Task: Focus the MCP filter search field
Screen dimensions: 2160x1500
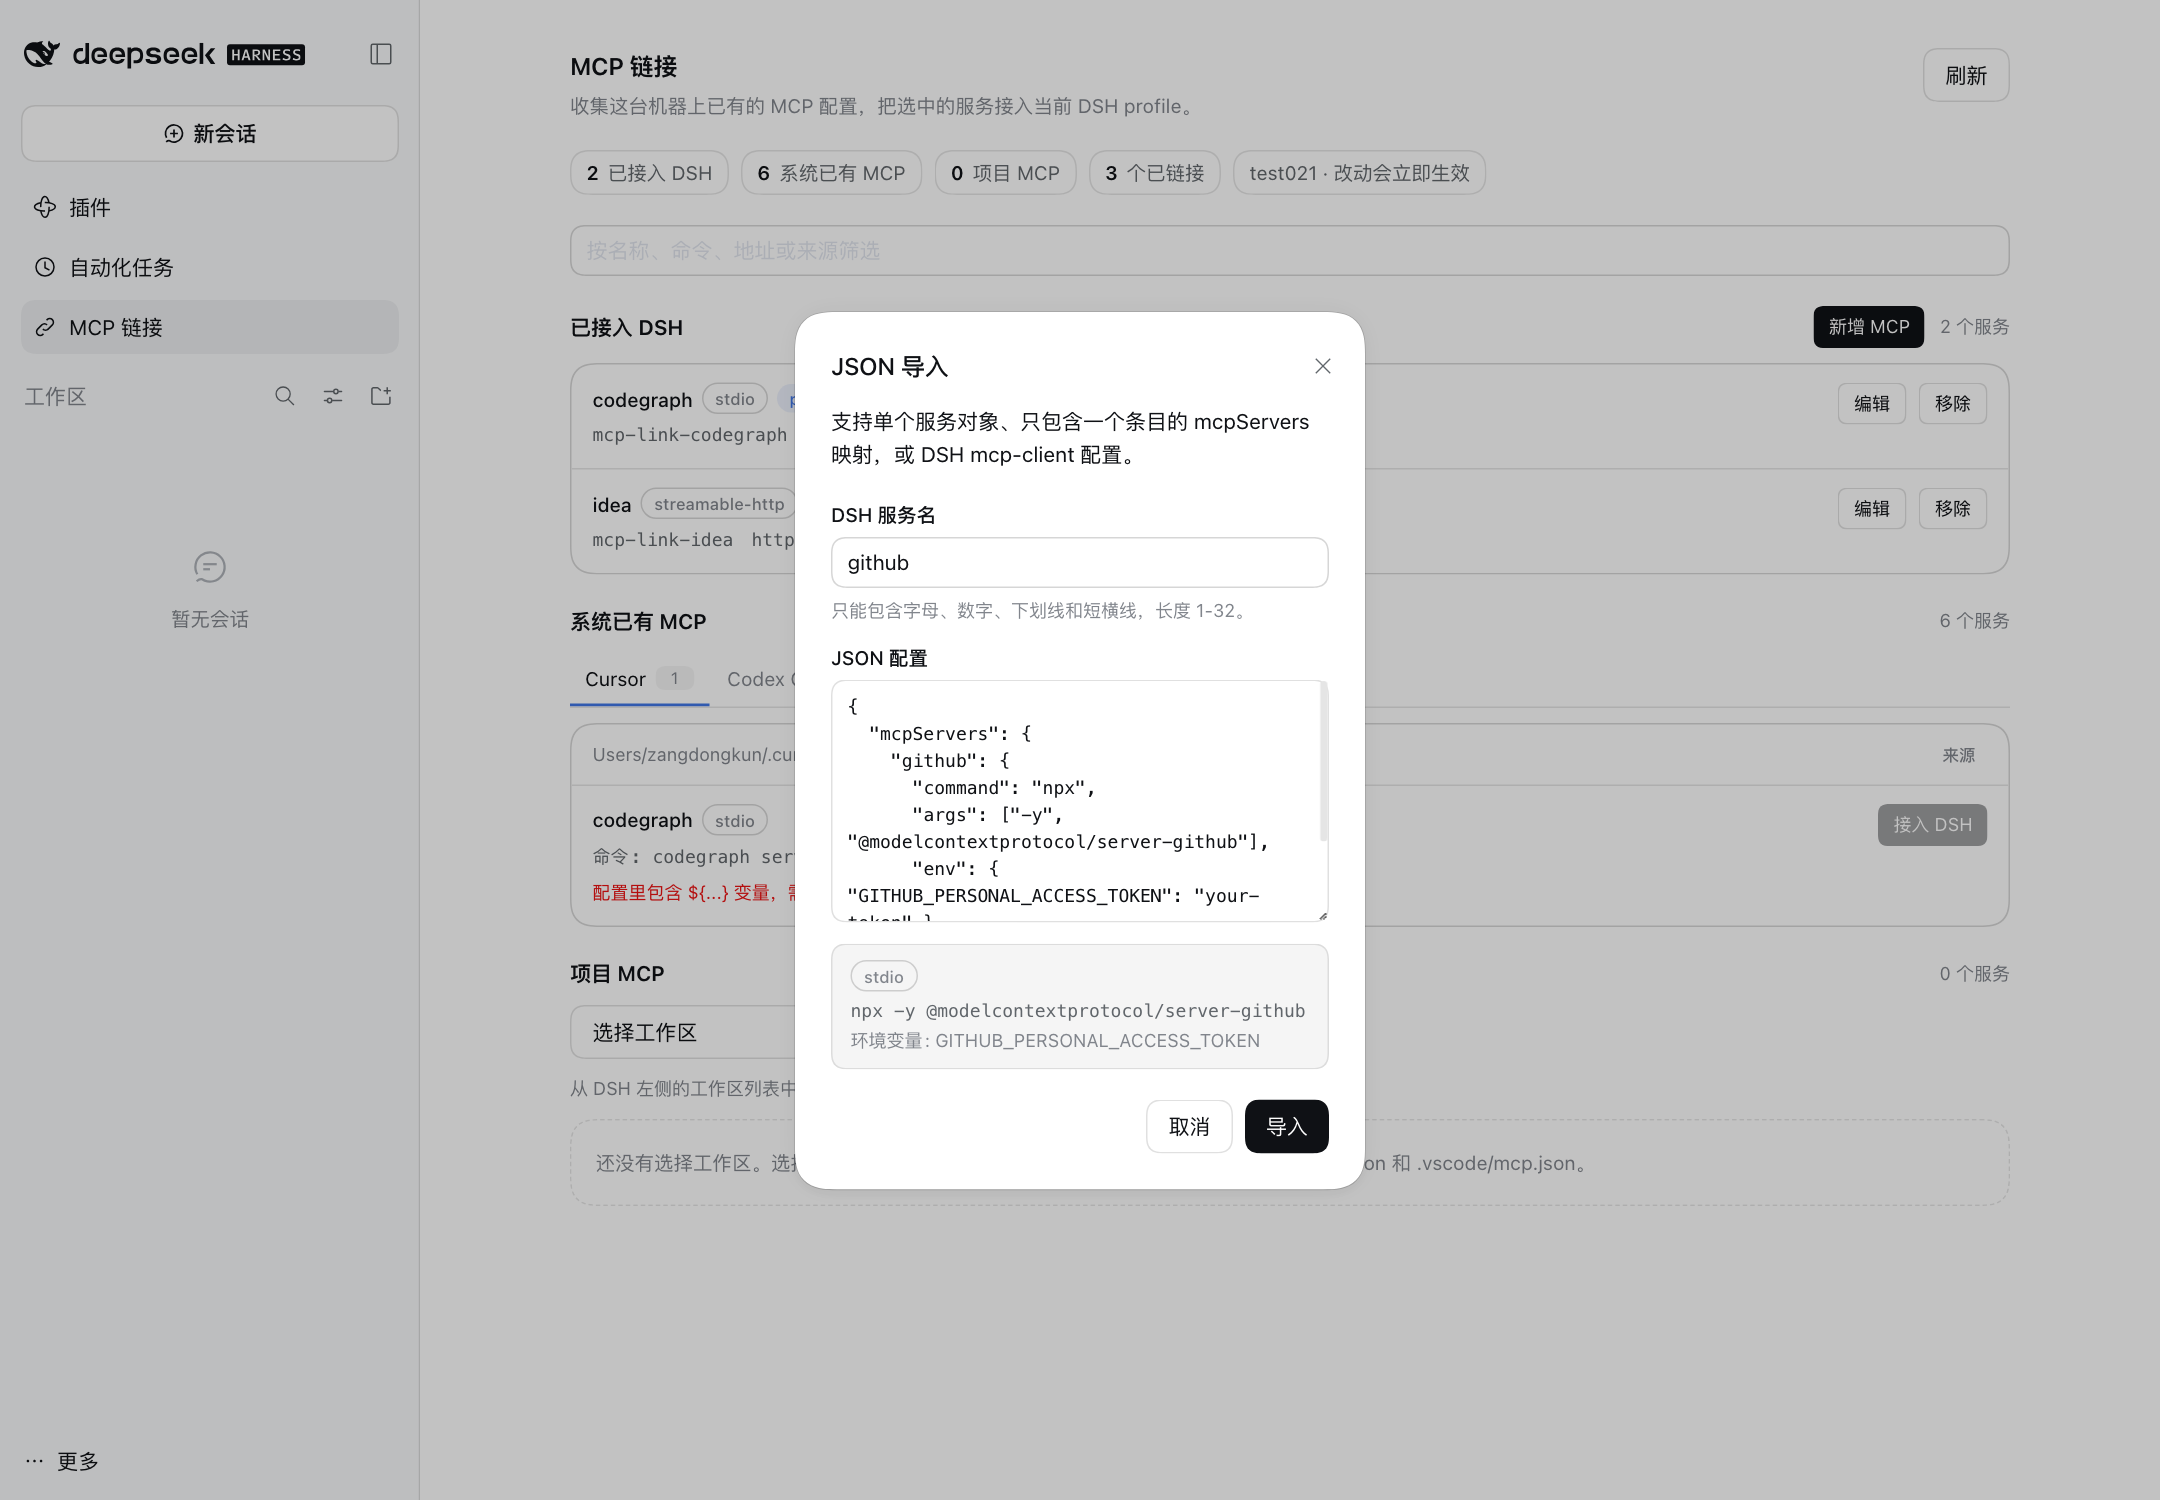Action: pyautogui.click(x=1290, y=250)
